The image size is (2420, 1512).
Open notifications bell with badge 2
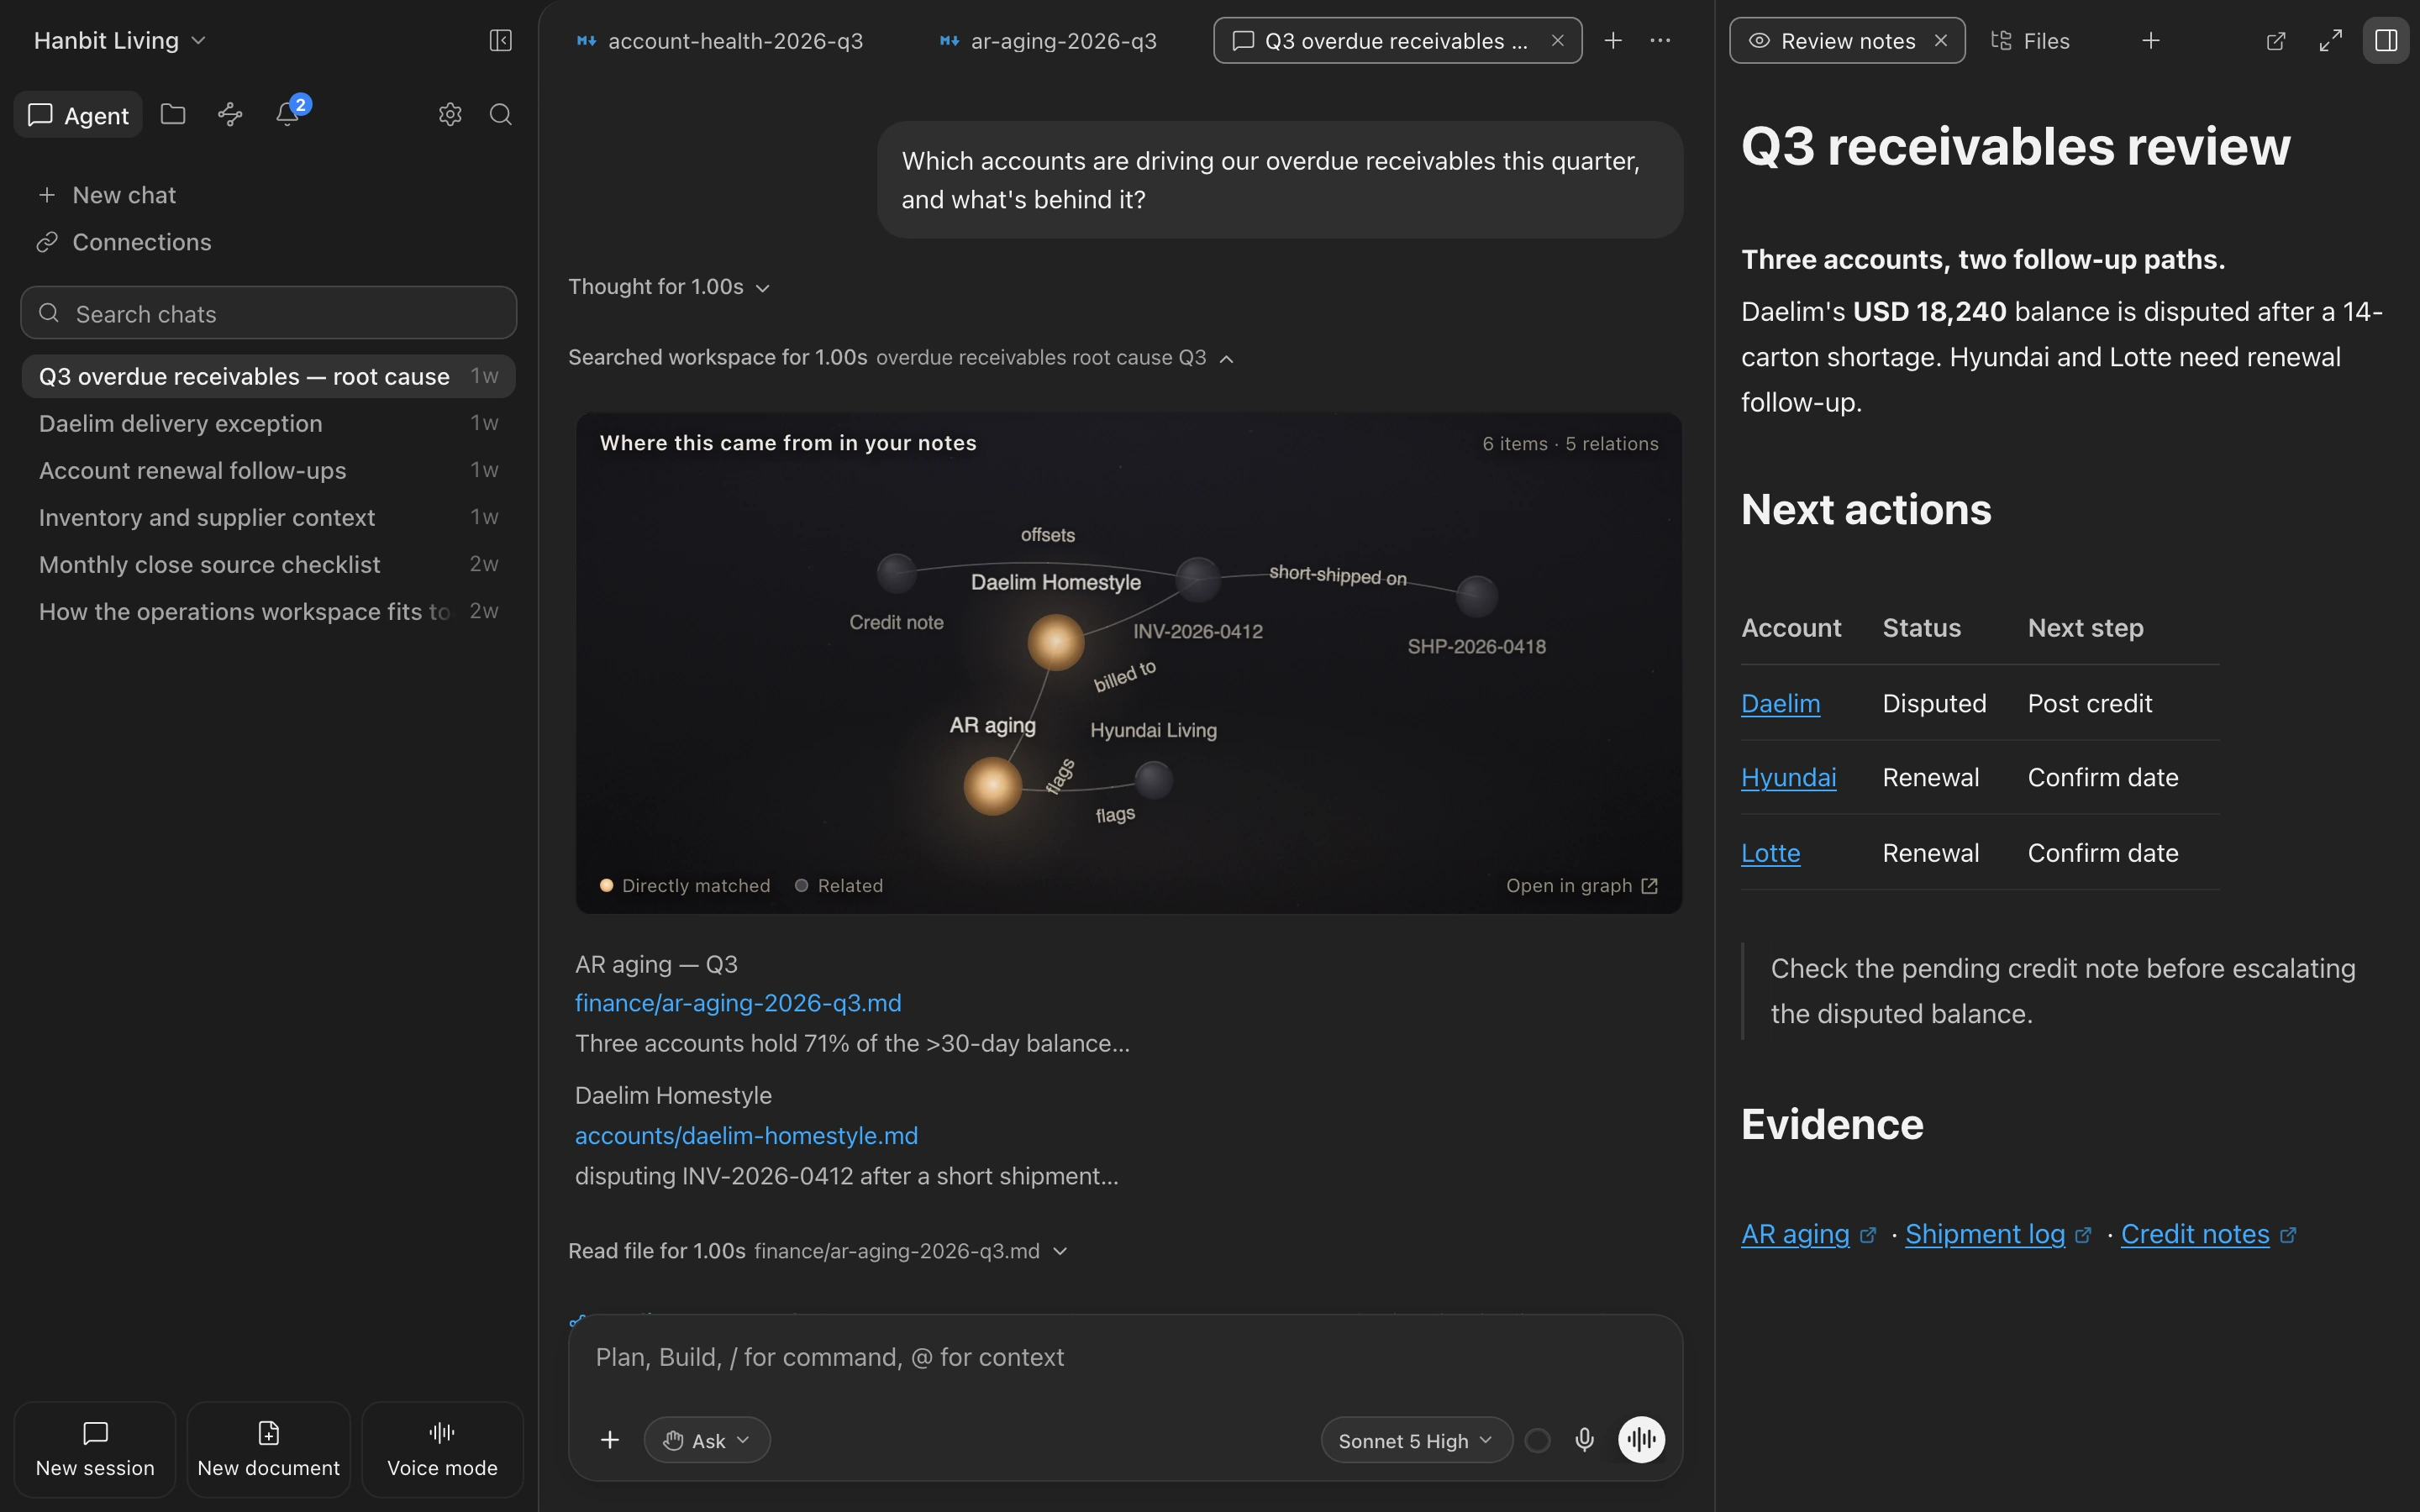(x=289, y=113)
